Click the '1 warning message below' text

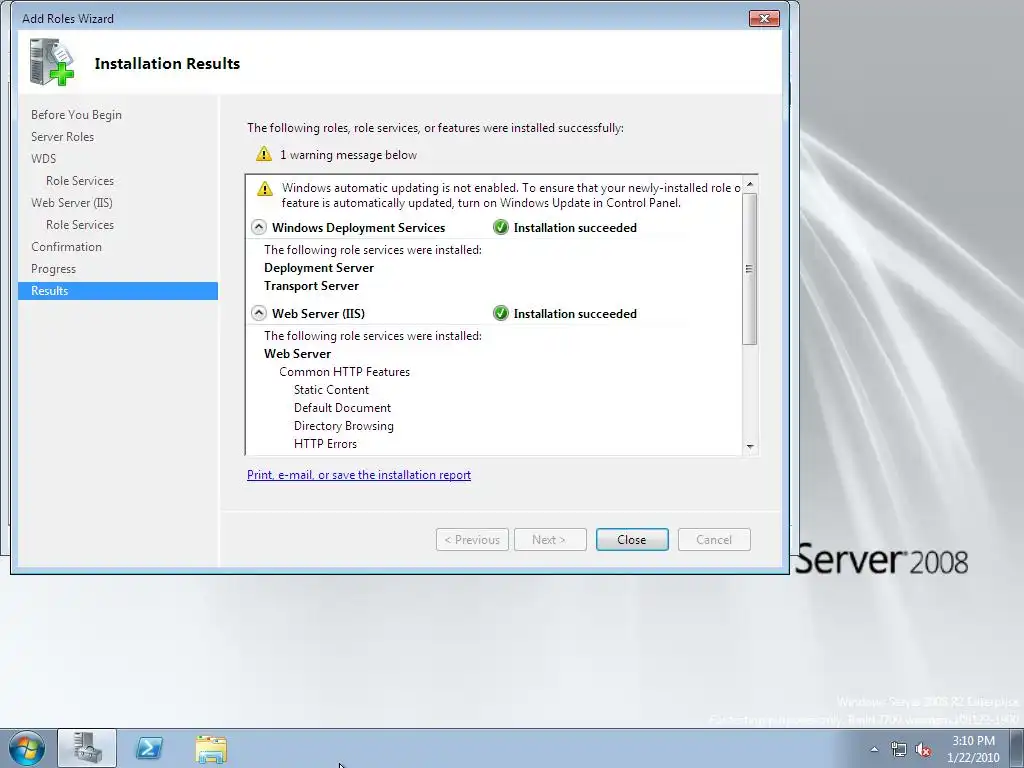coord(348,155)
